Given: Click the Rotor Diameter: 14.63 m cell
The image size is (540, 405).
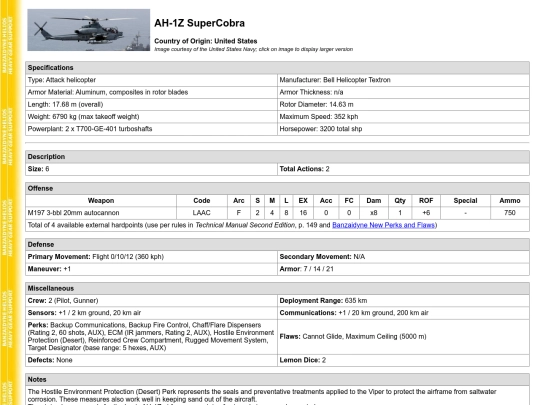Looking at the screenshot, I should (x=403, y=104).
